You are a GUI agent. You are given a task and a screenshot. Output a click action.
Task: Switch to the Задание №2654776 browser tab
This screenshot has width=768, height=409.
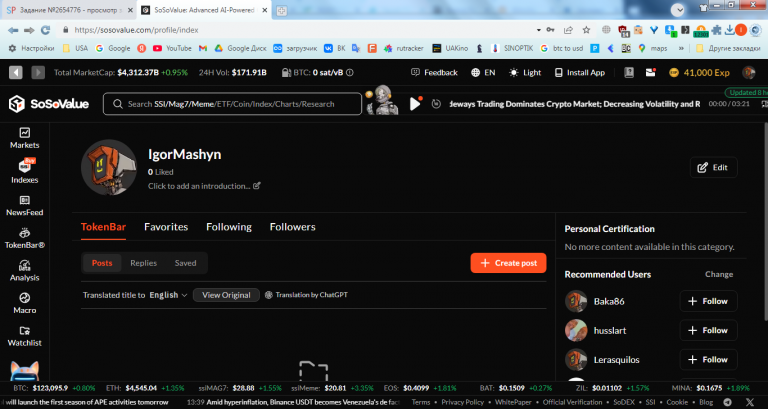(69, 10)
